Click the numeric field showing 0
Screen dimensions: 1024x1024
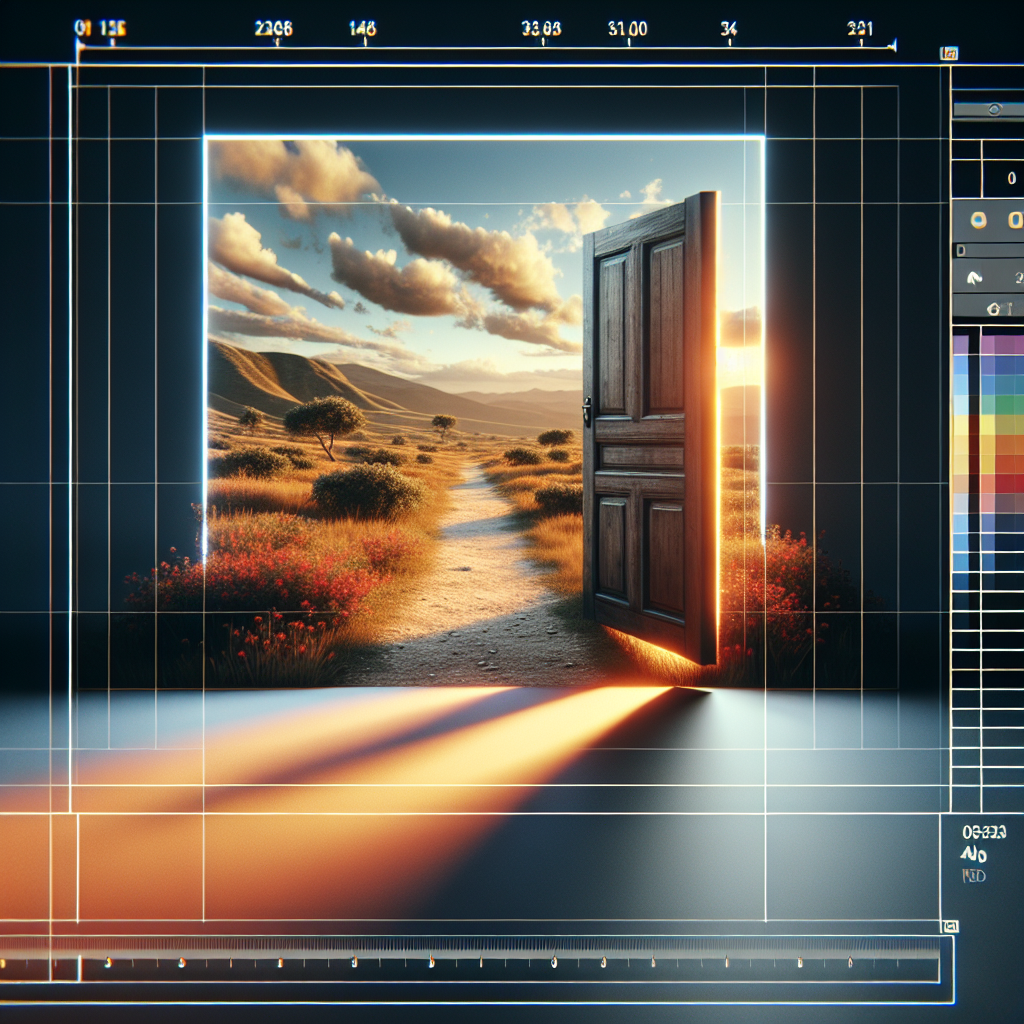[1012, 177]
